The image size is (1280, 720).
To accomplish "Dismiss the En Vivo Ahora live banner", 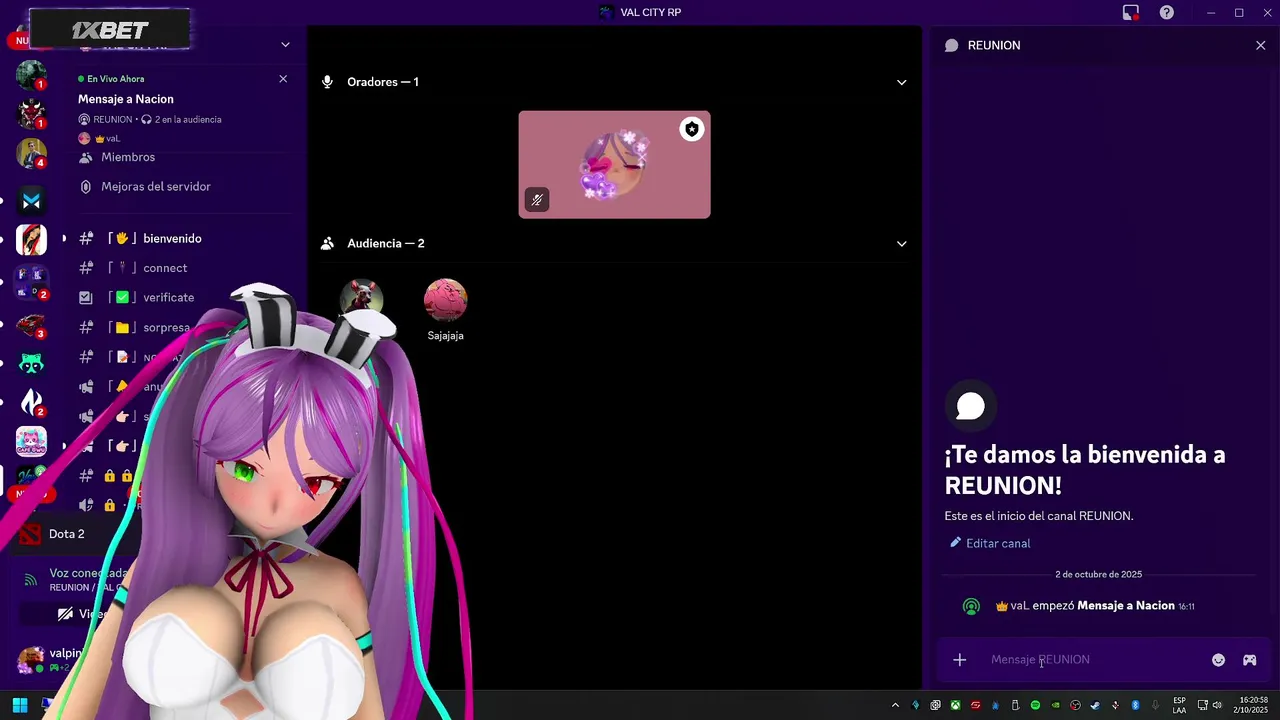I will (283, 79).
